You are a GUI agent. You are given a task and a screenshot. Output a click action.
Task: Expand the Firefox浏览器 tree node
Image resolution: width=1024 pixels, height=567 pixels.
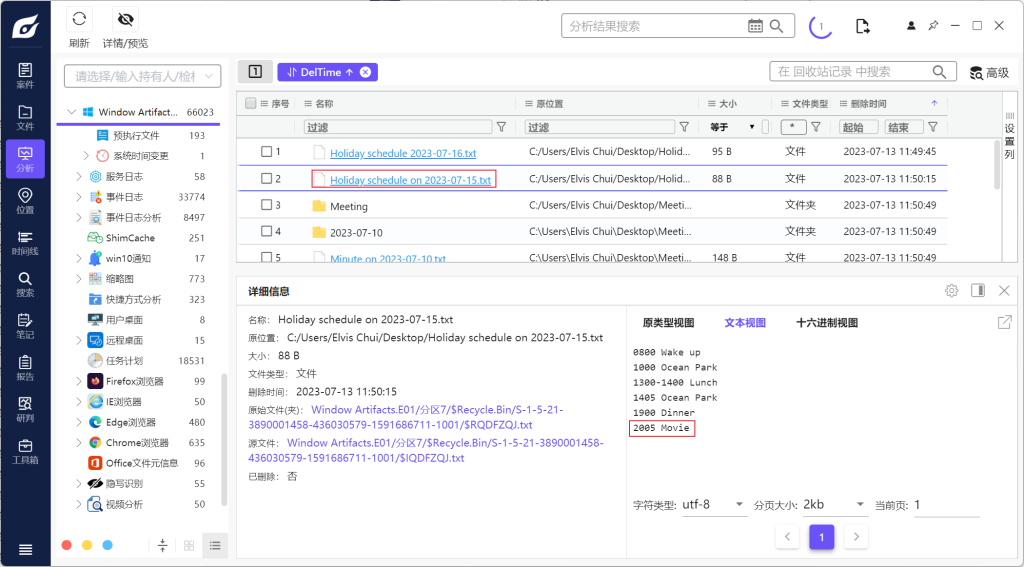(x=78, y=381)
